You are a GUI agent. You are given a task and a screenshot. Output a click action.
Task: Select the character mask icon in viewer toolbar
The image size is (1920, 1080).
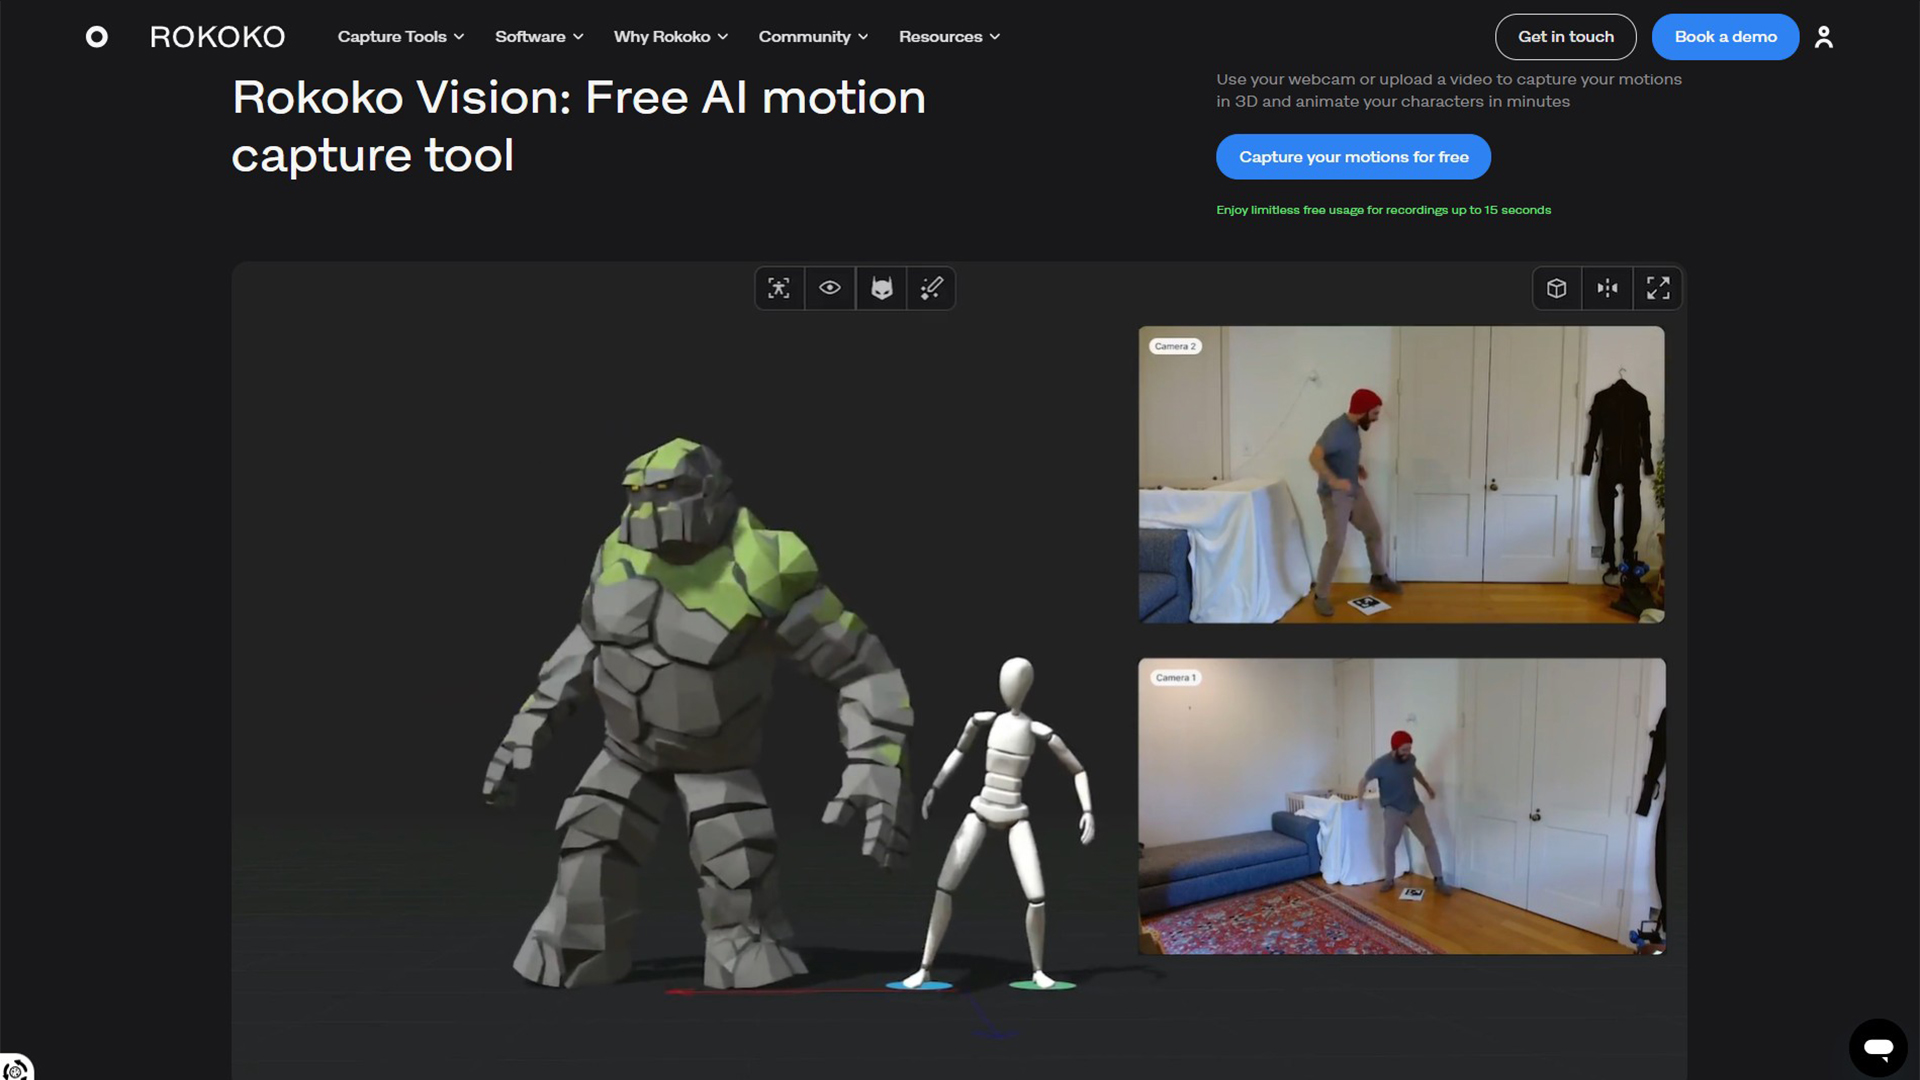882,288
